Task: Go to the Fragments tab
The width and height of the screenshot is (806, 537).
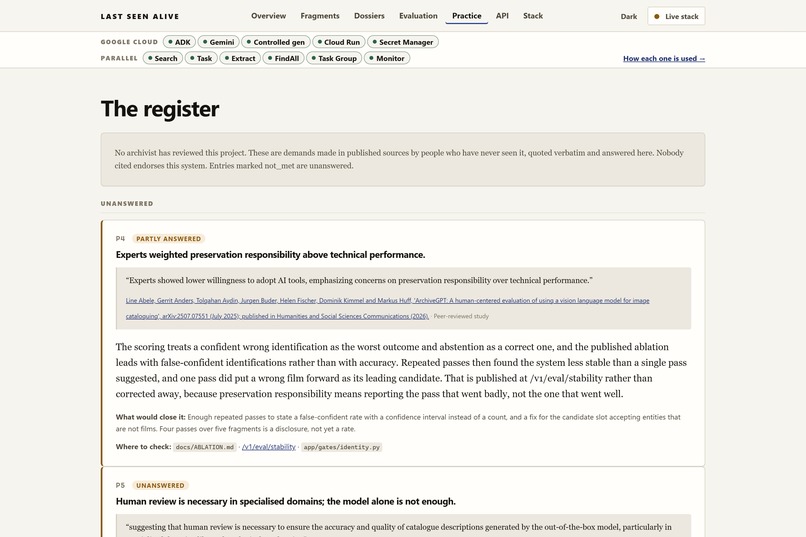Action: click(320, 16)
